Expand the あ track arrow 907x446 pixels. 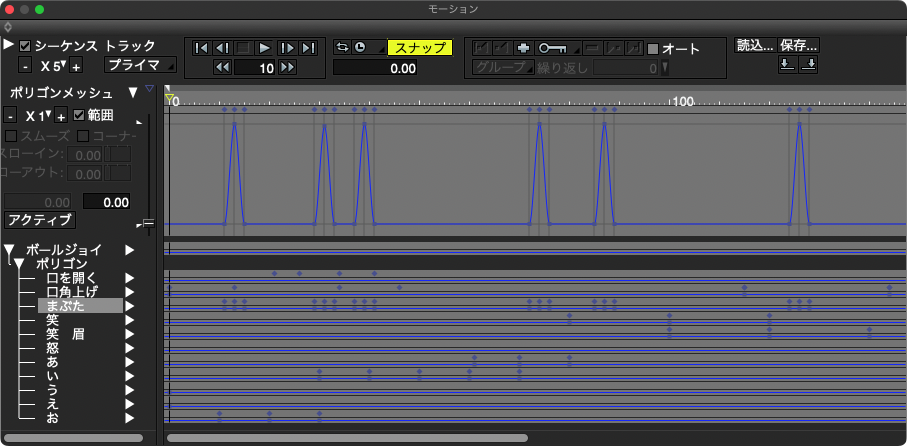tap(130, 362)
